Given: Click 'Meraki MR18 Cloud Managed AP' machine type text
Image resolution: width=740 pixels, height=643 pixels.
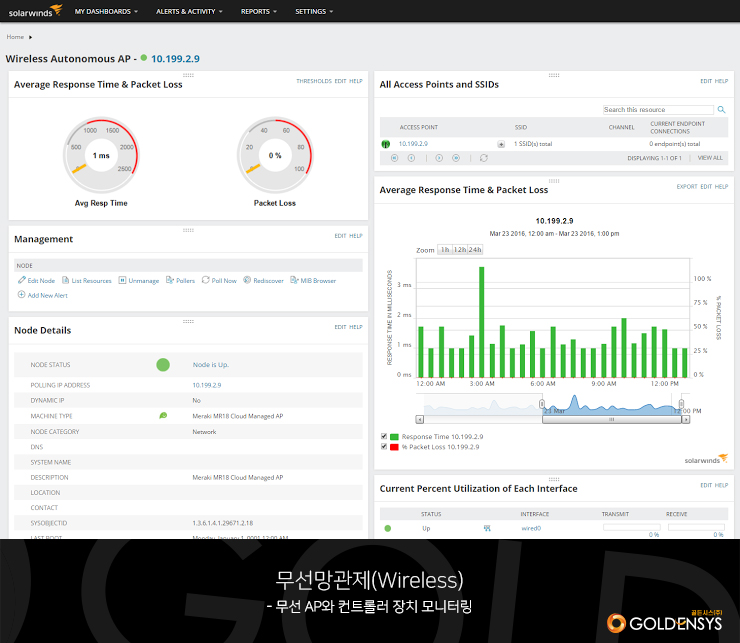Looking at the screenshot, I should click(x=237, y=416).
